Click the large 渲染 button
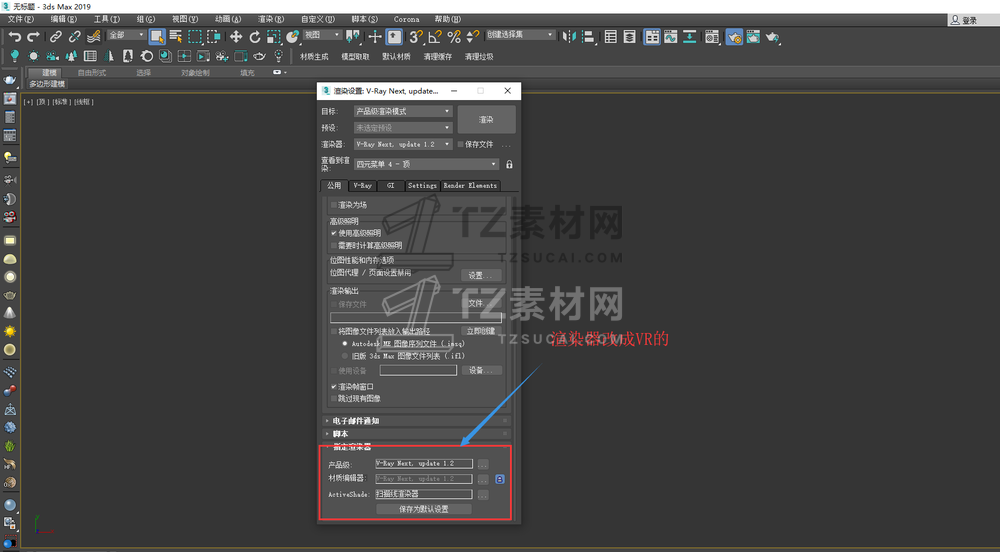Screen dimensions: 1000x552 coord(486,119)
